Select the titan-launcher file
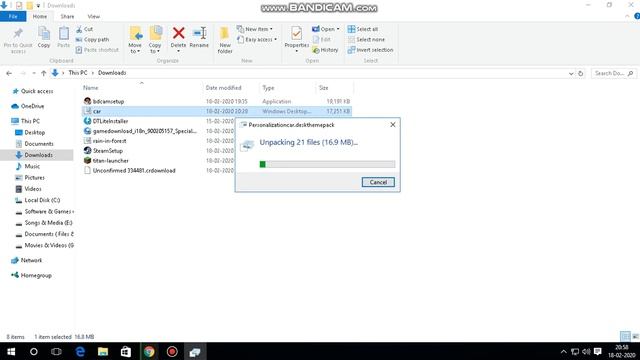The image size is (640, 360). pos(111,161)
